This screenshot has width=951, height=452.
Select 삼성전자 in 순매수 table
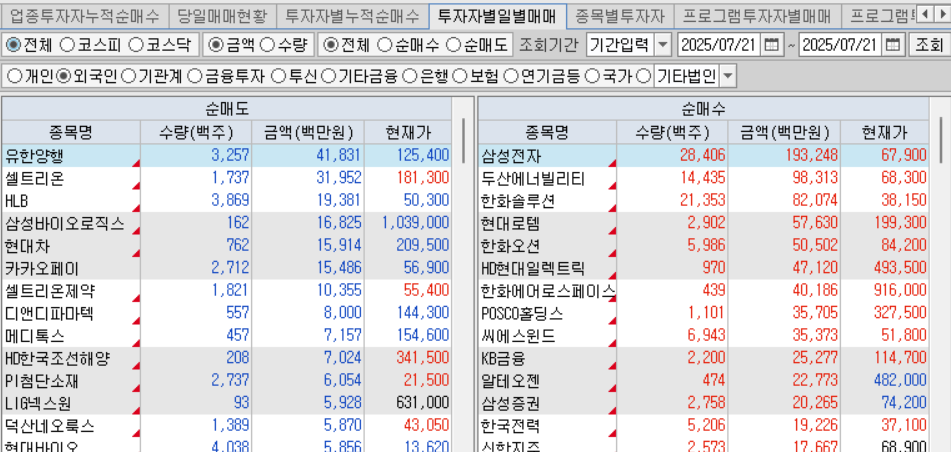pyautogui.click(x=703, y=156)
